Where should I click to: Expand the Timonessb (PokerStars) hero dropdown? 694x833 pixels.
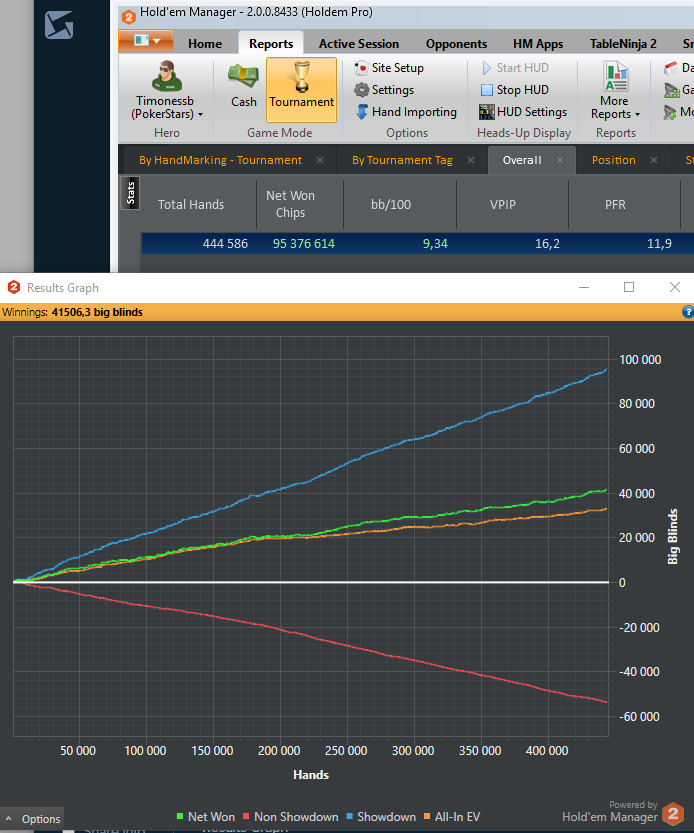click(167, 107)
